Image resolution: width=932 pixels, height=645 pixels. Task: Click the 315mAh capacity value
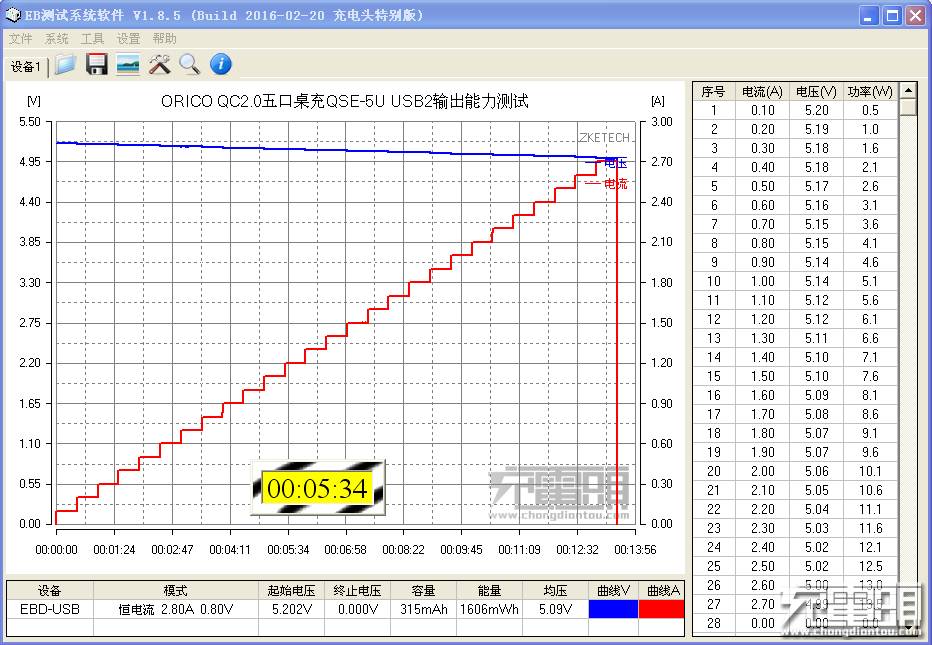click(423, 609)
